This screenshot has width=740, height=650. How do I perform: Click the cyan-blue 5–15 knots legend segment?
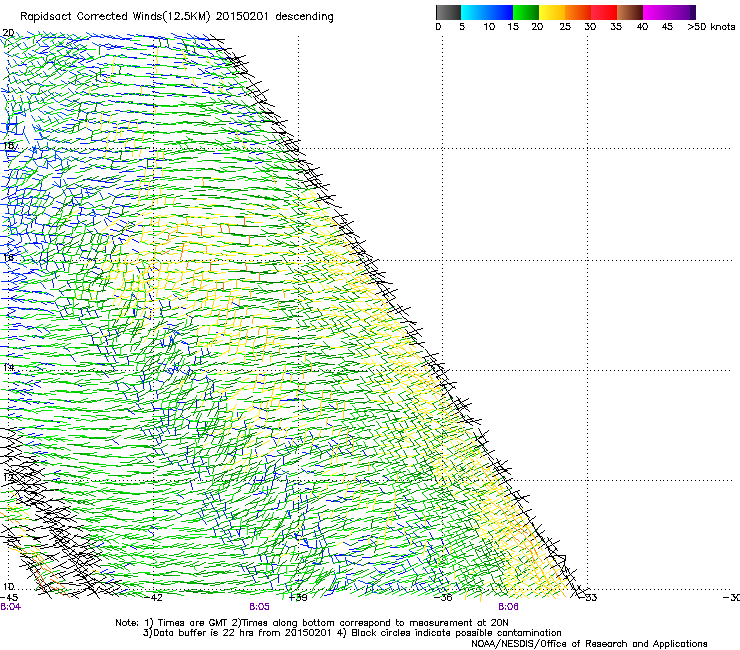click(x=487, y=12)
